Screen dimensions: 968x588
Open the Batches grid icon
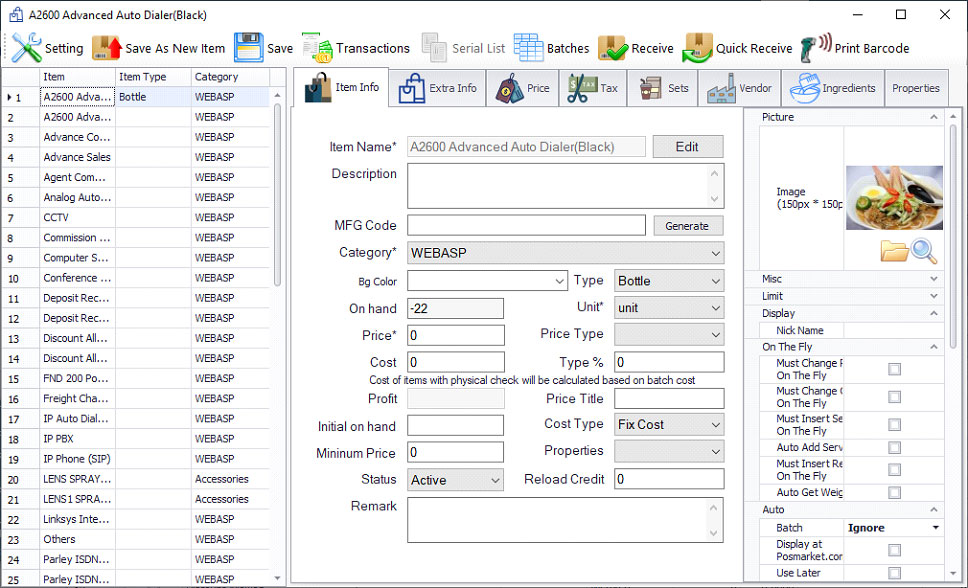[528, 48]
